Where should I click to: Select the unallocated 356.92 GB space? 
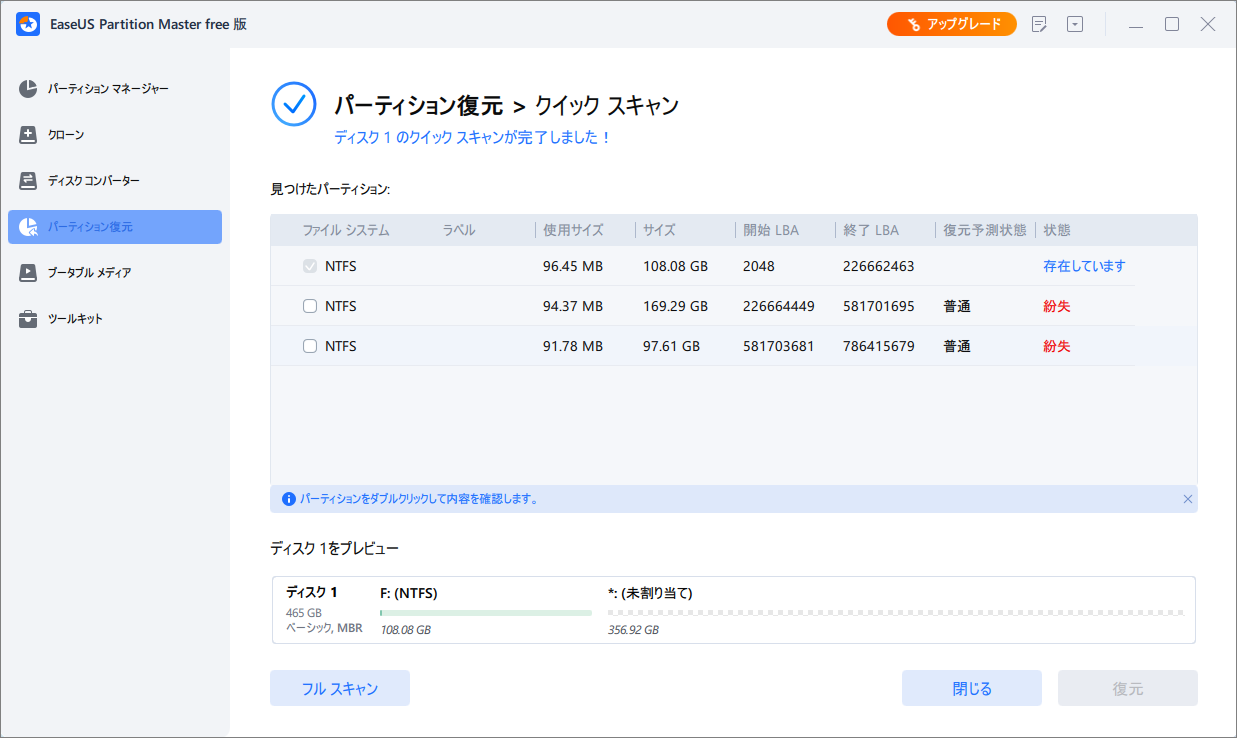coord(895,610)
